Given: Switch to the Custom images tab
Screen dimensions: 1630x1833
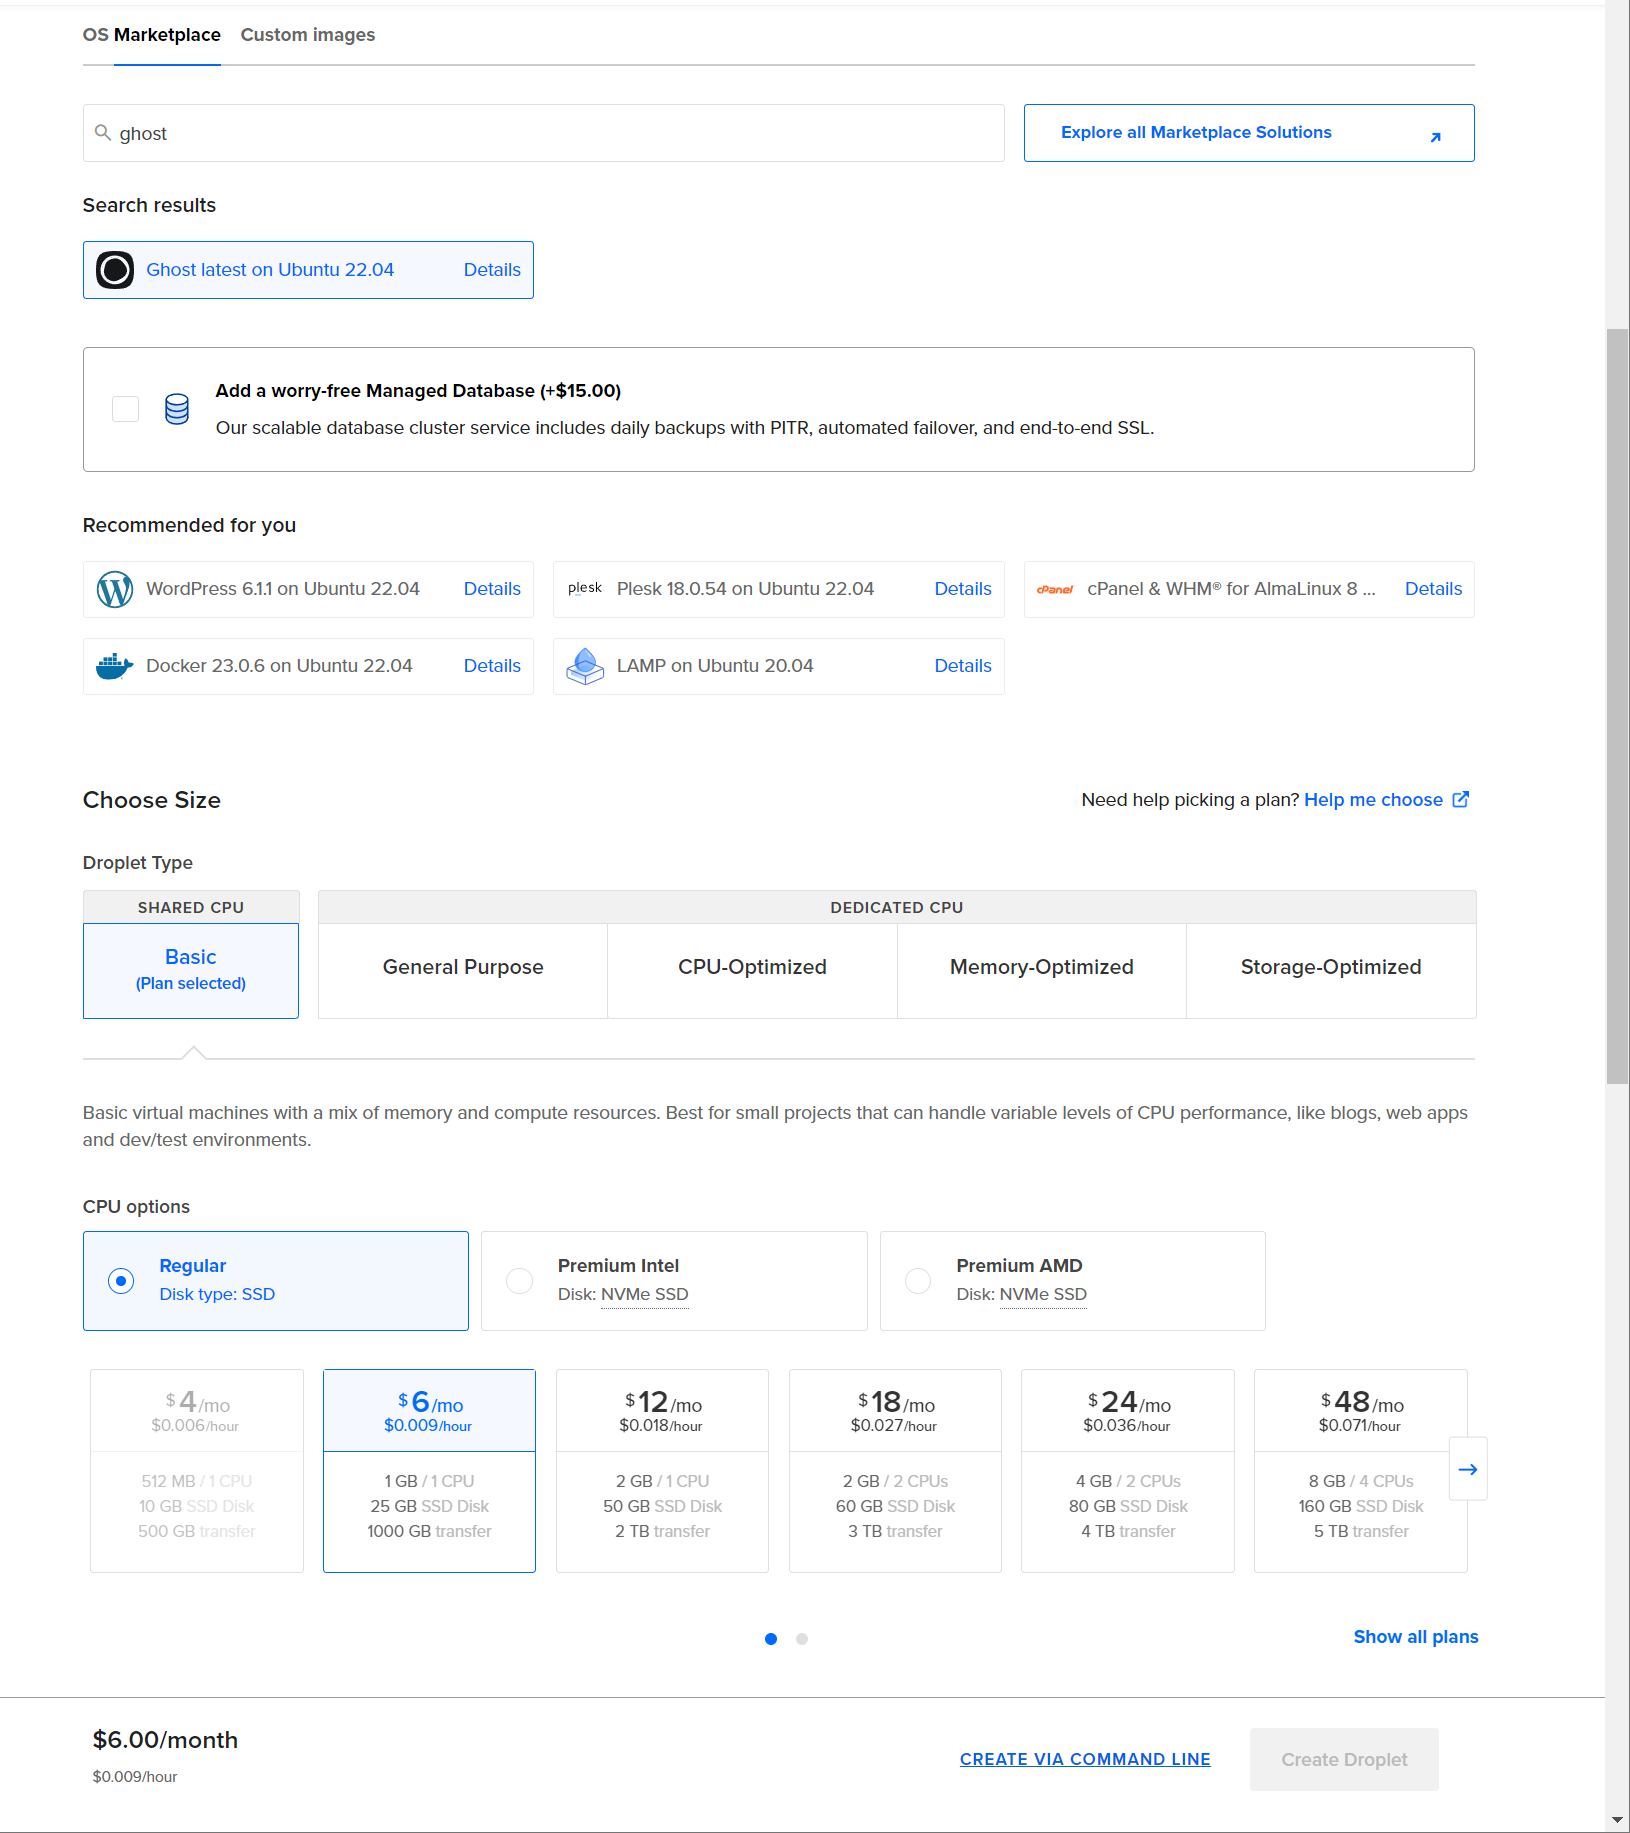Looking at the screenshot, I should point(307,34).
